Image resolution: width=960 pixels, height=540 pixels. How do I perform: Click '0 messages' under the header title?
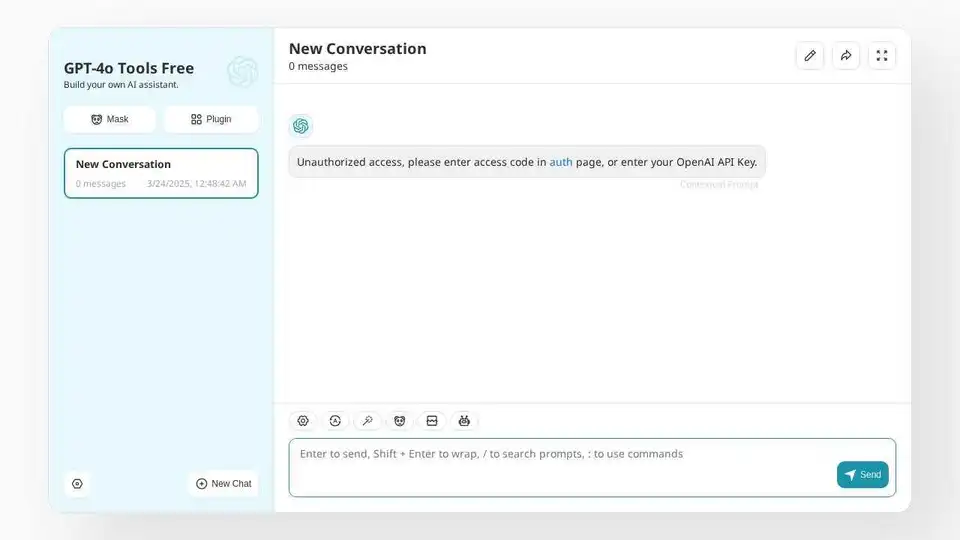pyautogui.click(x=318, y=66)
